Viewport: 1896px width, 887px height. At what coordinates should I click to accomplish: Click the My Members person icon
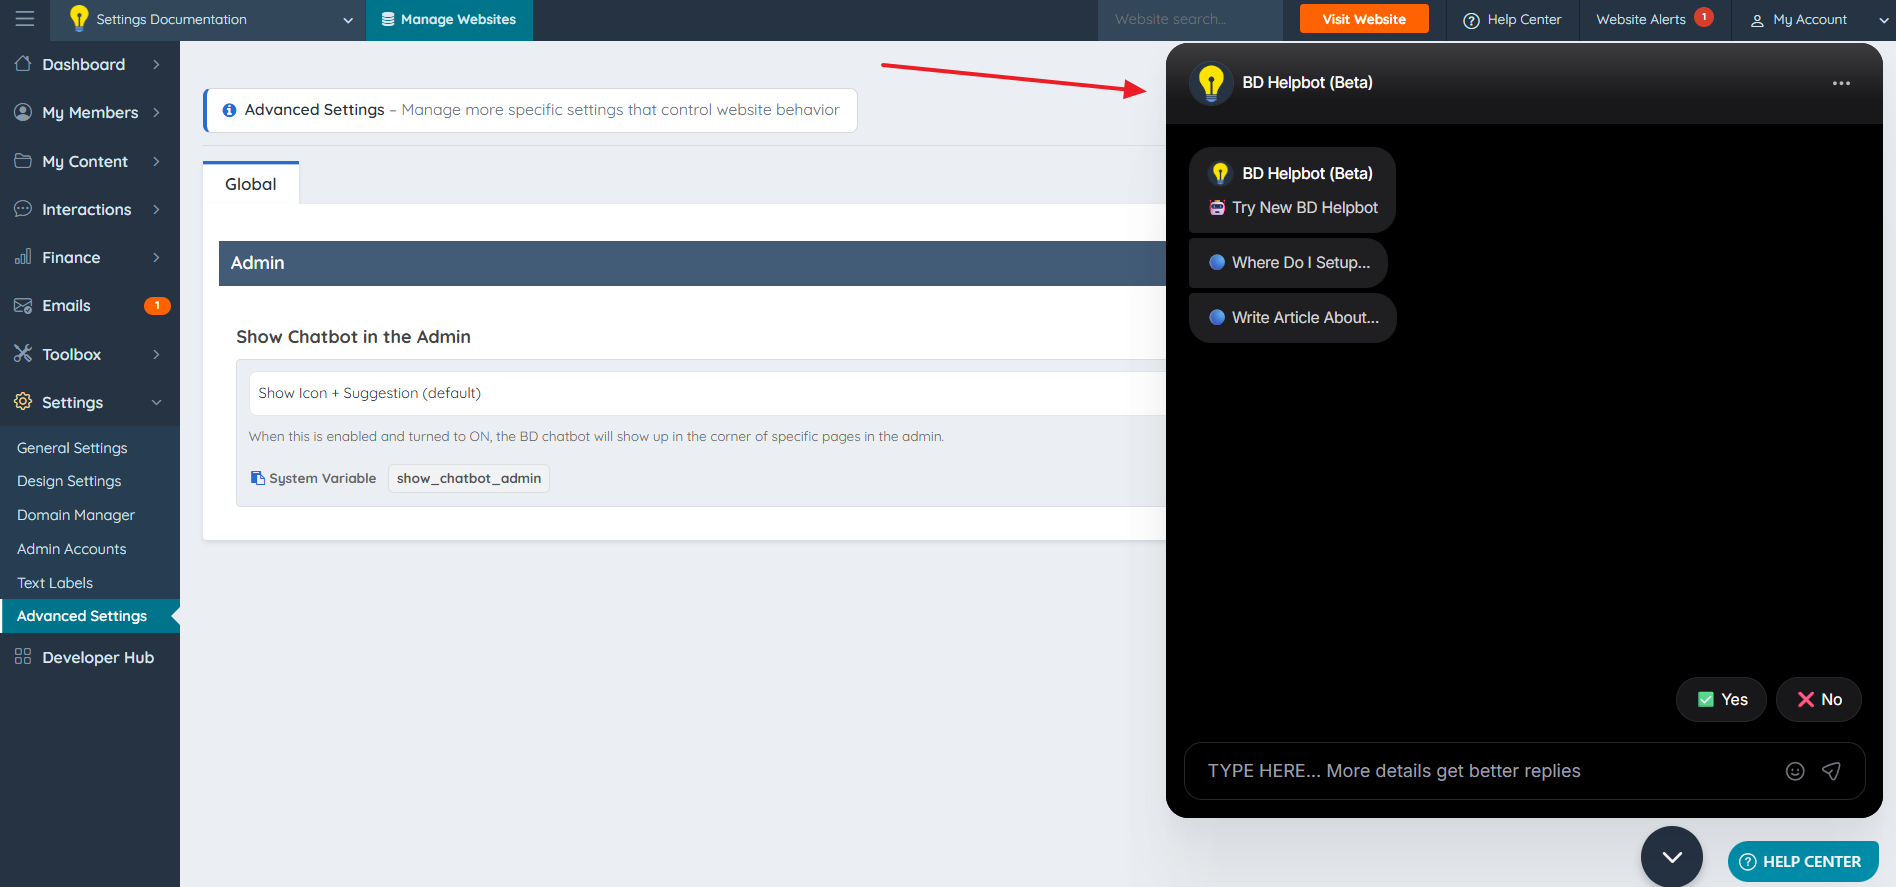tap(23, 112)
